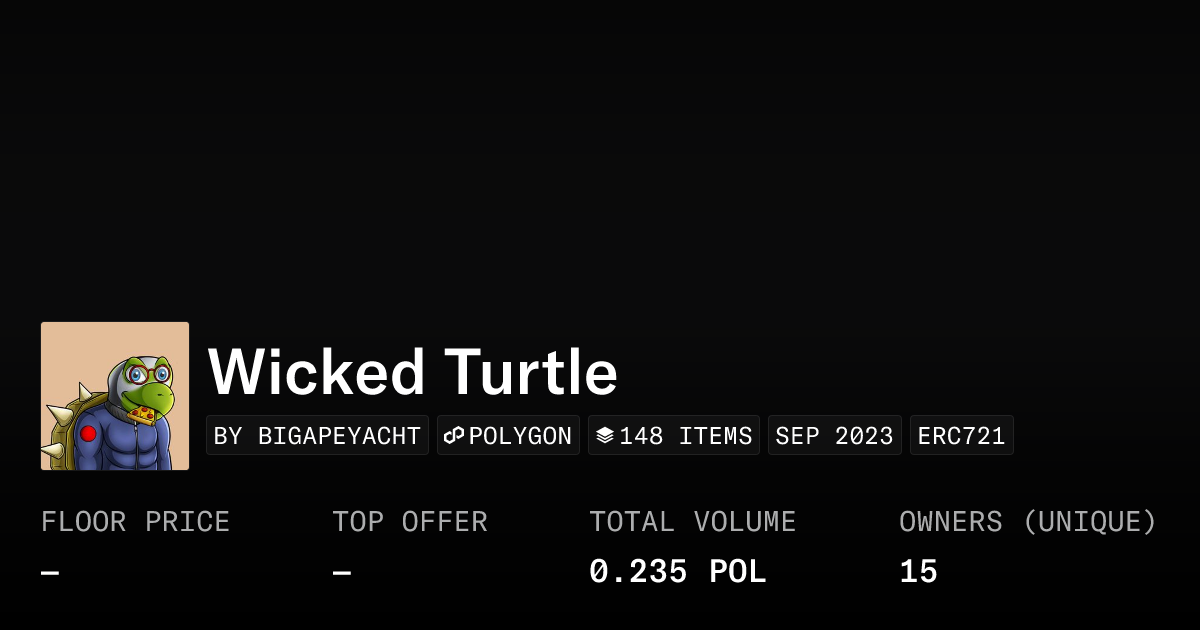The height and width of the screenshot is (630, 1200).
Task: Click the FLOOR PRICE label
Action: pyautogui.click(x=135, y=522)
